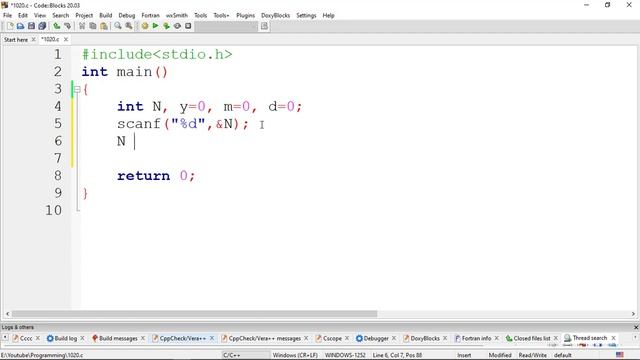Image resolution: width=640 pixels, height=360 pixels.
Task: Select the Build messages tab
Action: click(x=118, y=338)
